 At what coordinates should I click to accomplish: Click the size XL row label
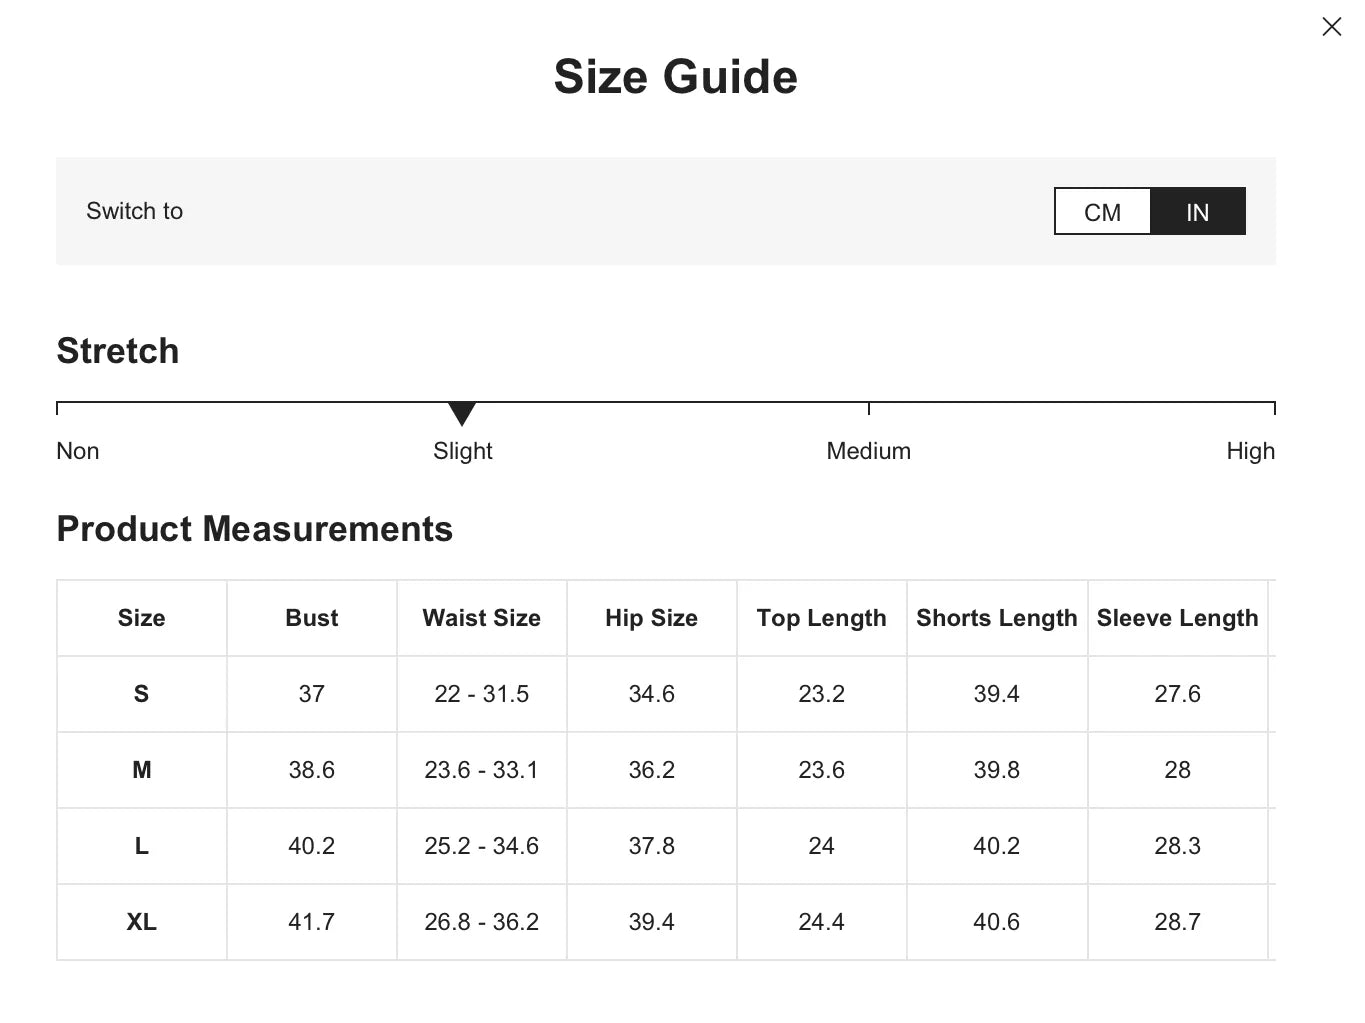coord(141,922)
